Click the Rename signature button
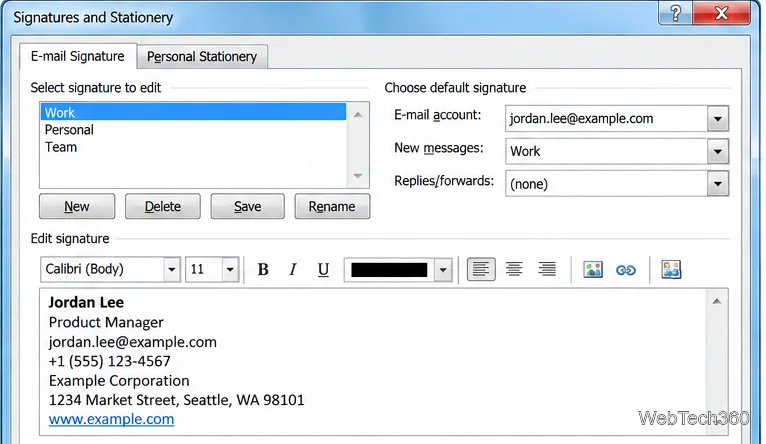The height and width of the screenshot is (444, 766). (332, 207)
